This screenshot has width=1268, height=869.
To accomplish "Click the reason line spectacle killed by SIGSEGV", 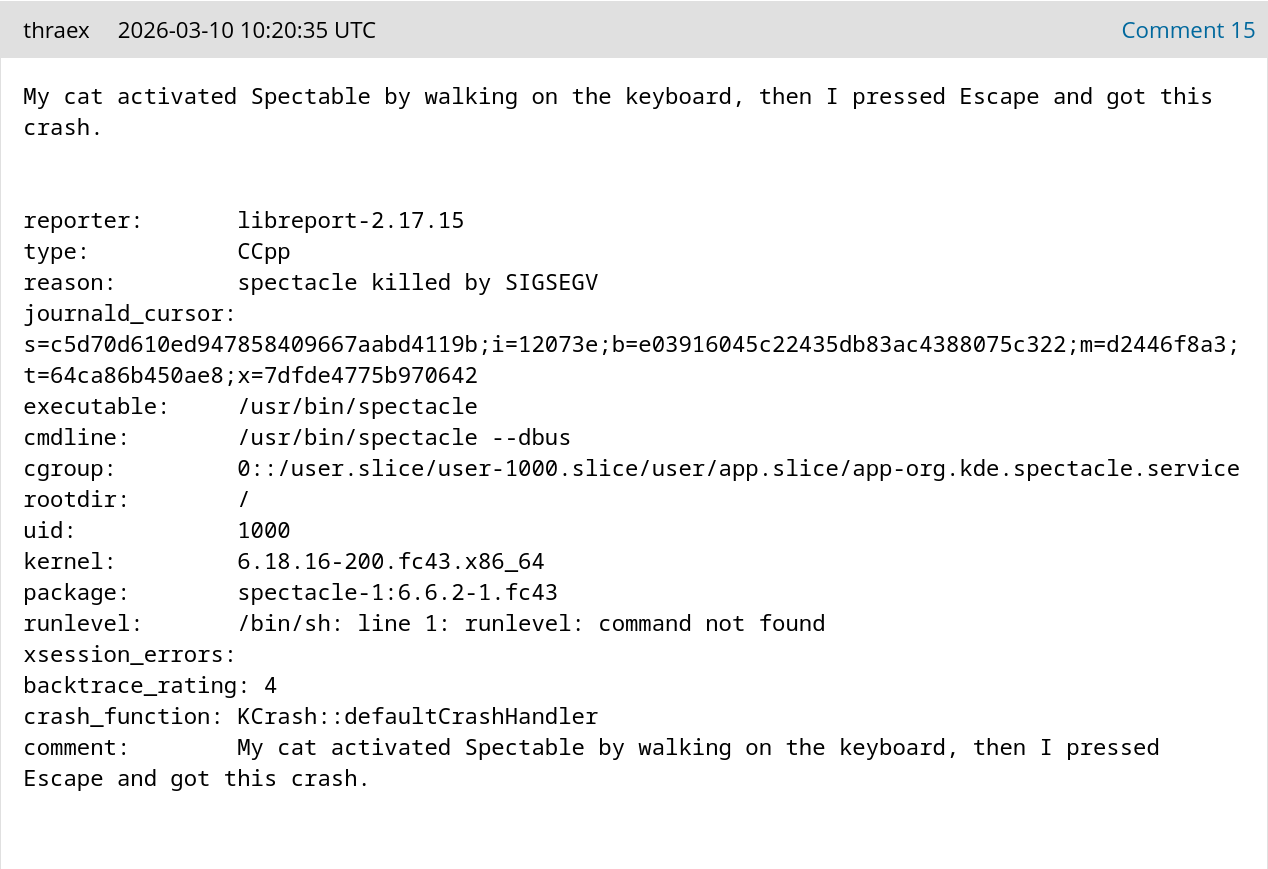I will (x=418, y=282).
